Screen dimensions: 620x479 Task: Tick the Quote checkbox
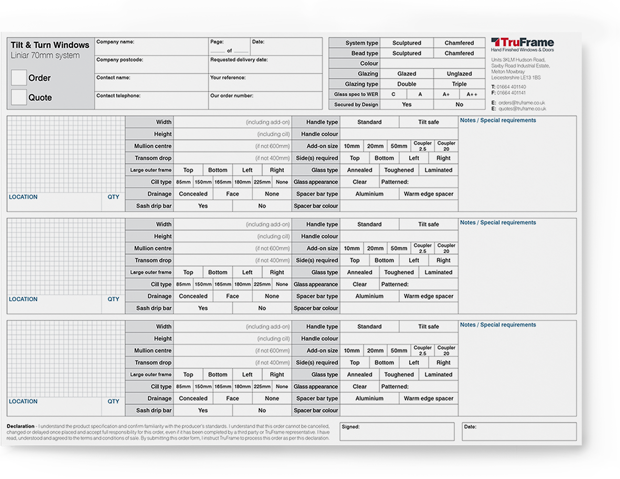[x=19, y=97]
